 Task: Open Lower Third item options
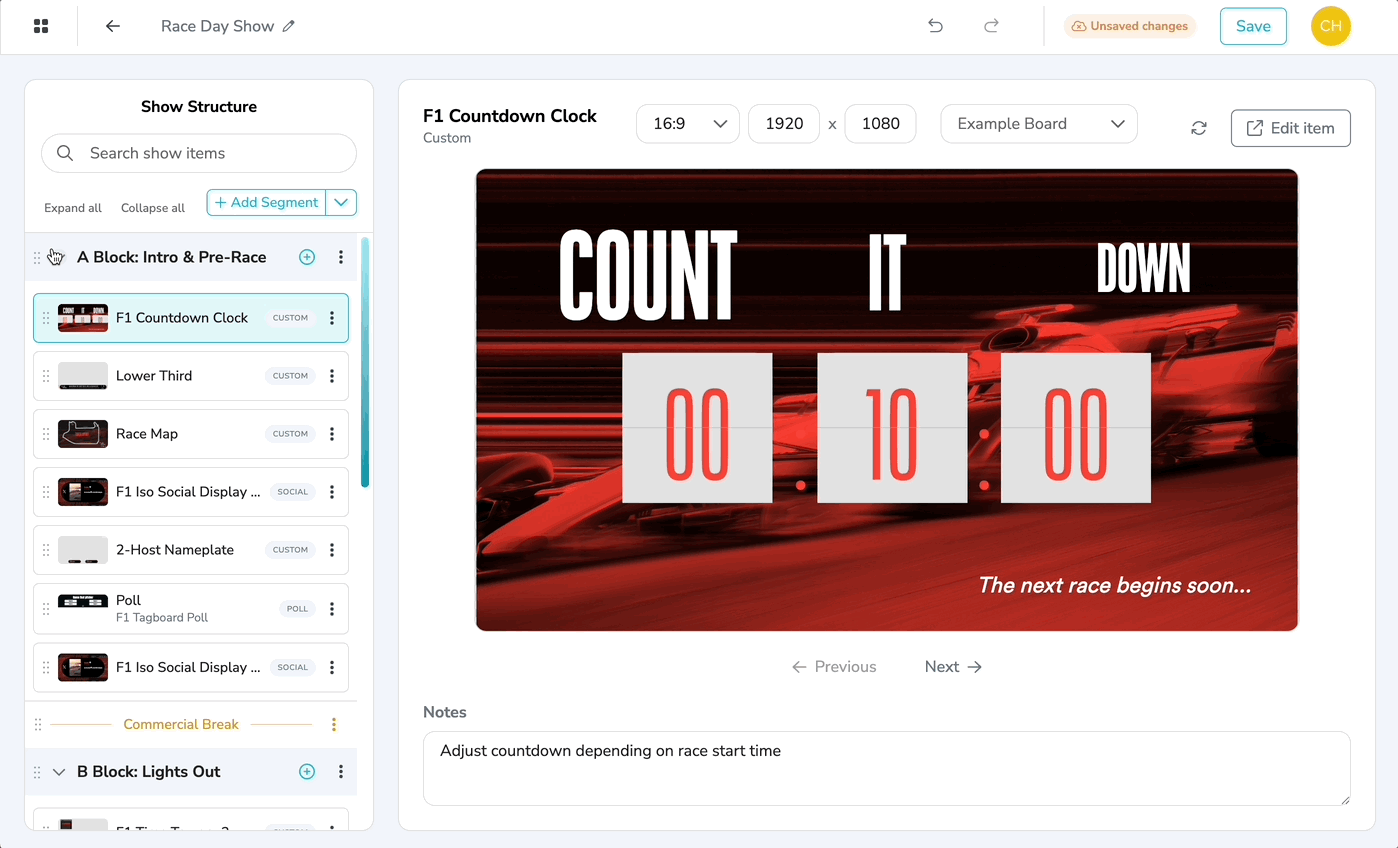click(x=332, y=376)
